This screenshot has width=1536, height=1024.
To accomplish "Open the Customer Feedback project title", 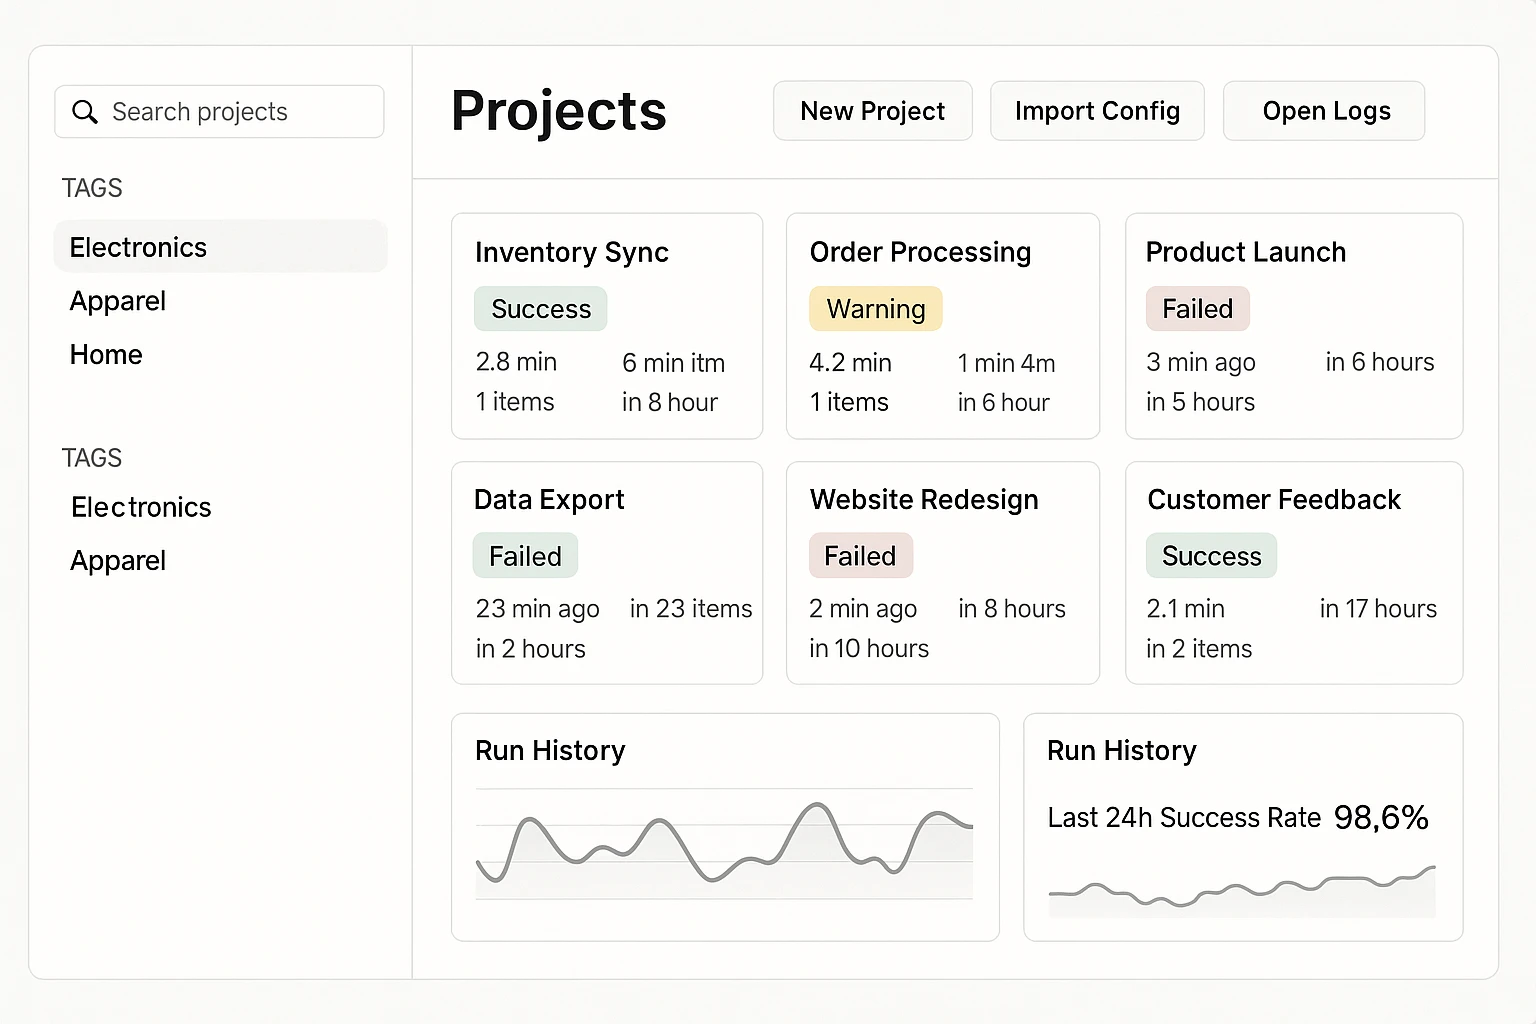I will coord(1274,500).
